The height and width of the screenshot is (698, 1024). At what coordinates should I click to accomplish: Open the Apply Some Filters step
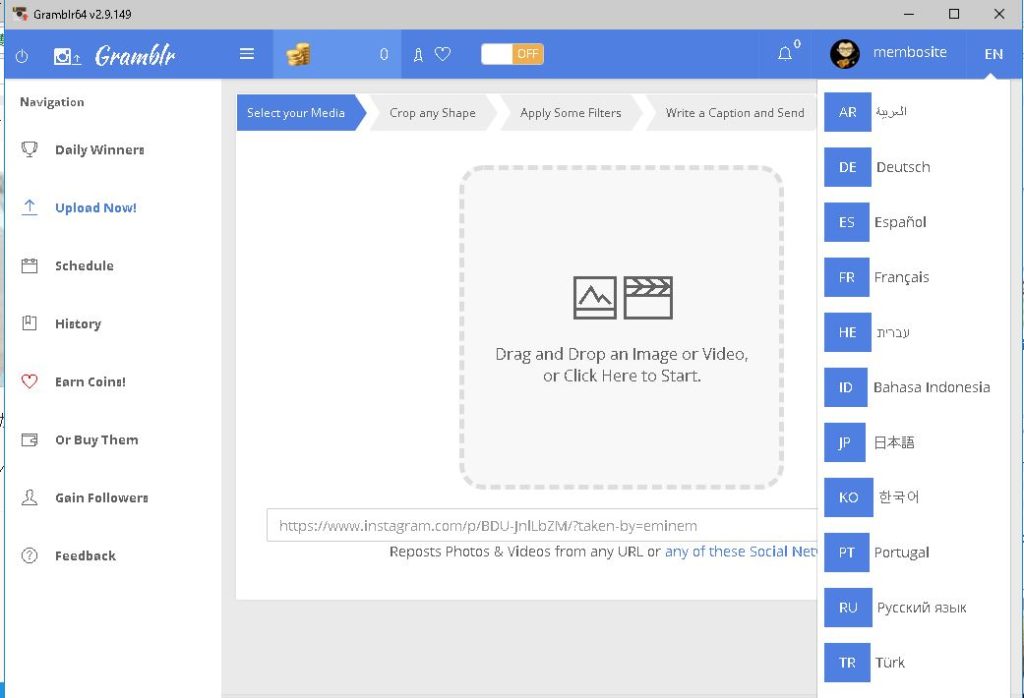pos(571,112)
